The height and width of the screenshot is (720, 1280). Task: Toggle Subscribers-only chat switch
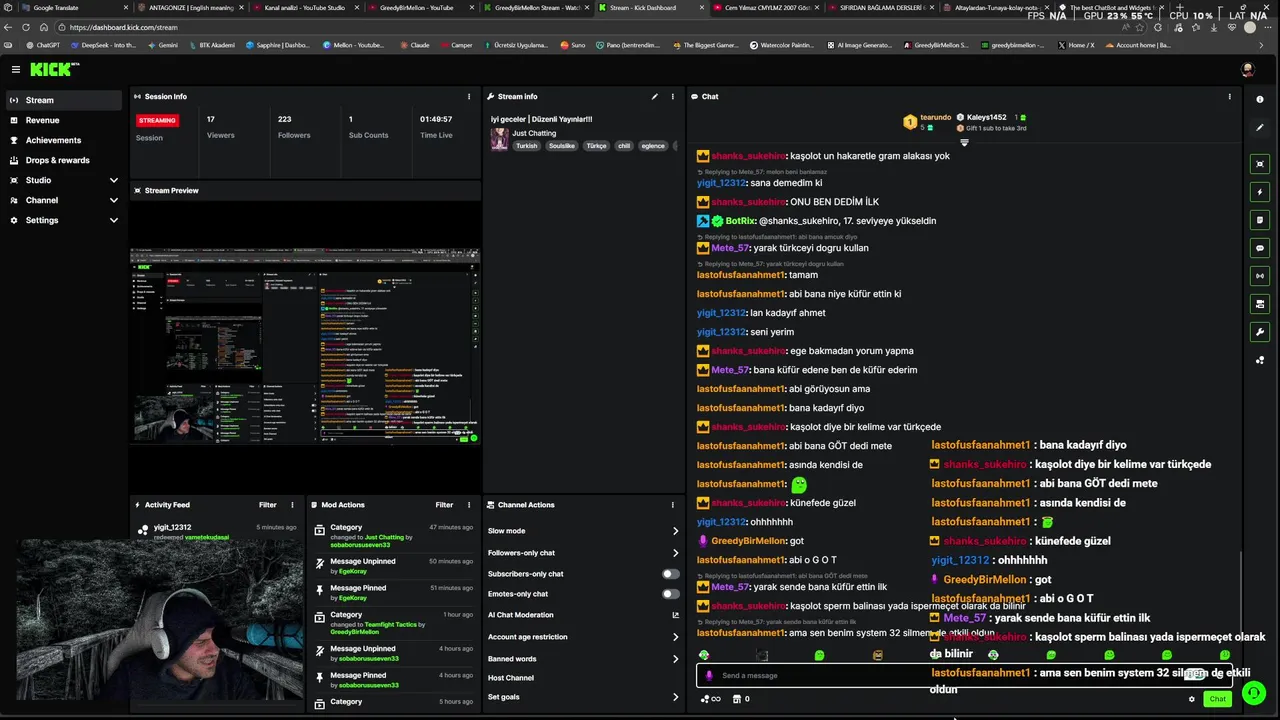coord(671,574)
